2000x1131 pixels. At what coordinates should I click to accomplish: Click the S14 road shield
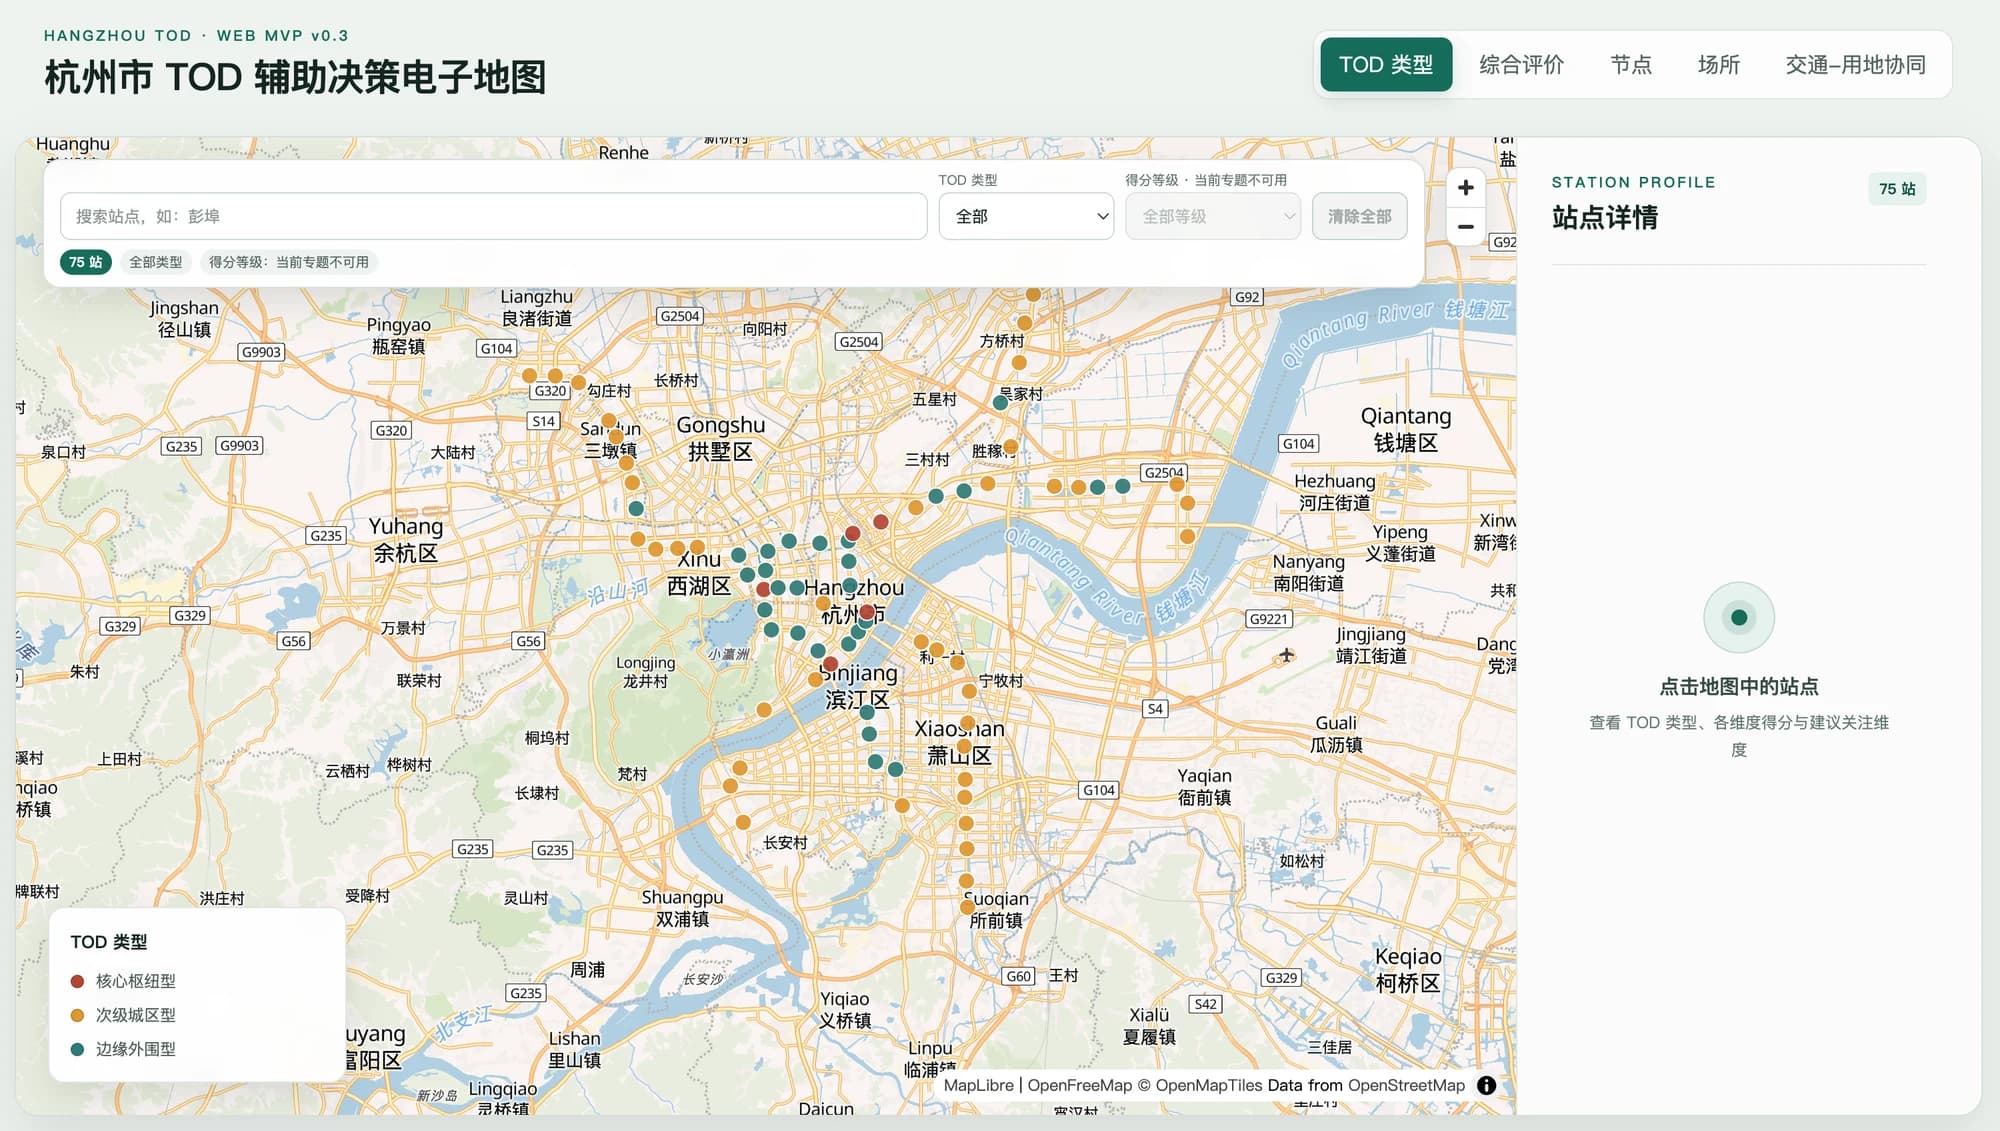543,421
